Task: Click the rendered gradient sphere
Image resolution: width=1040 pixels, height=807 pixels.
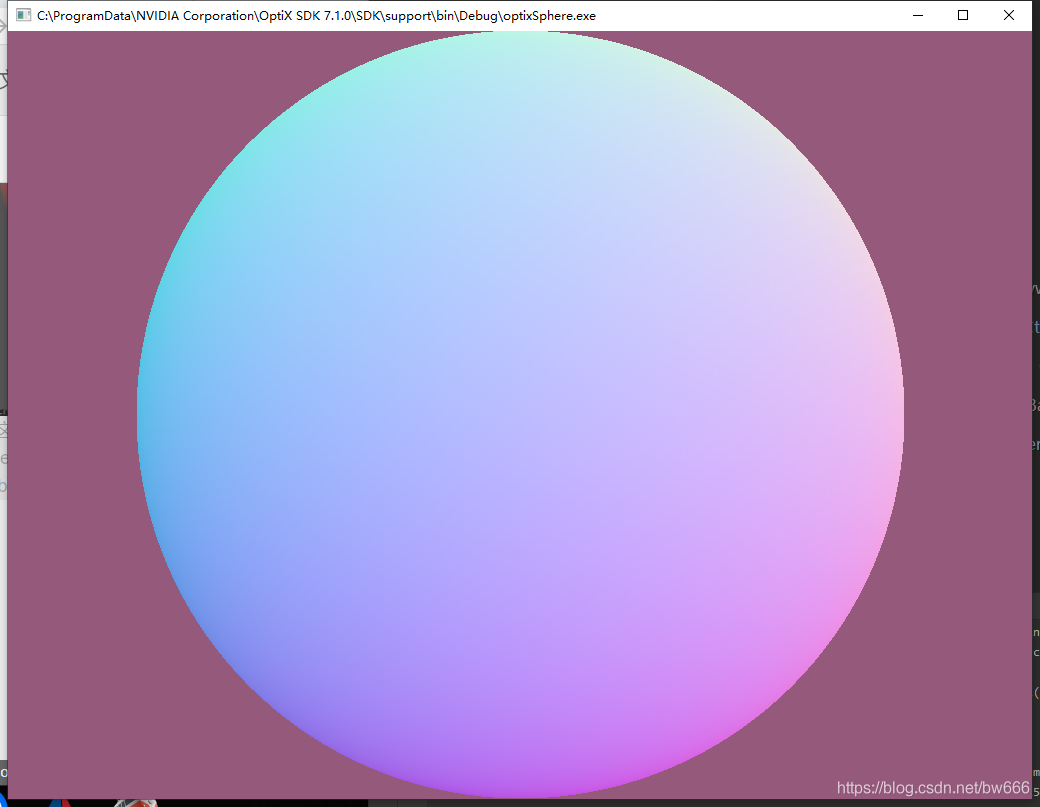Action: coord(520,414)
